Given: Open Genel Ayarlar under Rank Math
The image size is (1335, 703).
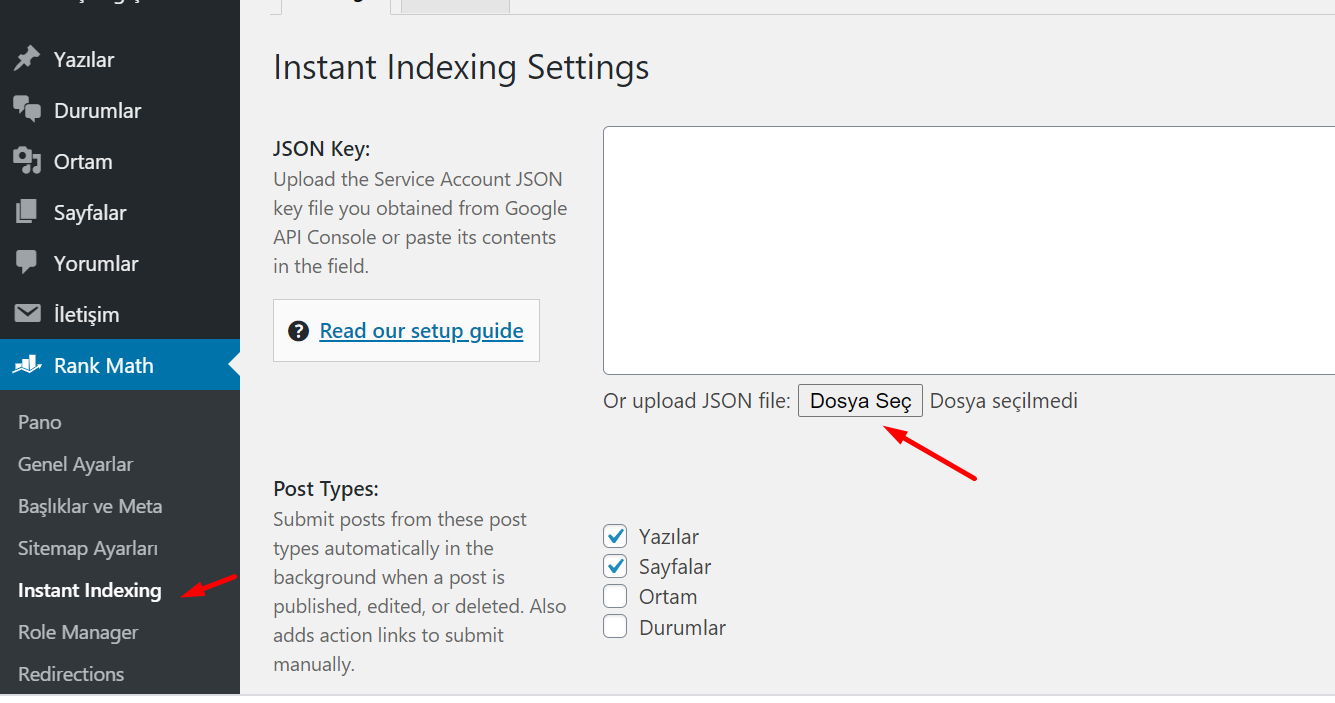Looking at the screenshot, I should pos(75,464).
